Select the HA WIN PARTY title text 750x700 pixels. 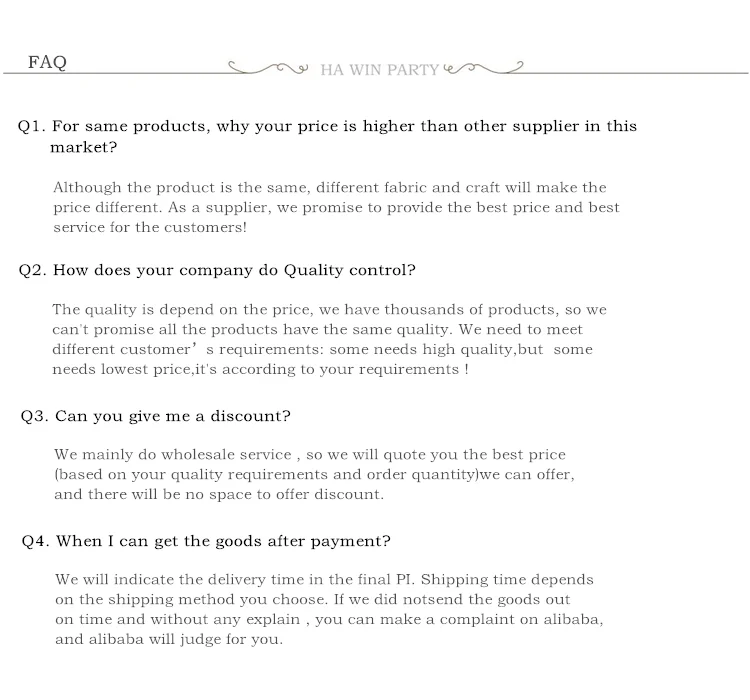point(379,71)
